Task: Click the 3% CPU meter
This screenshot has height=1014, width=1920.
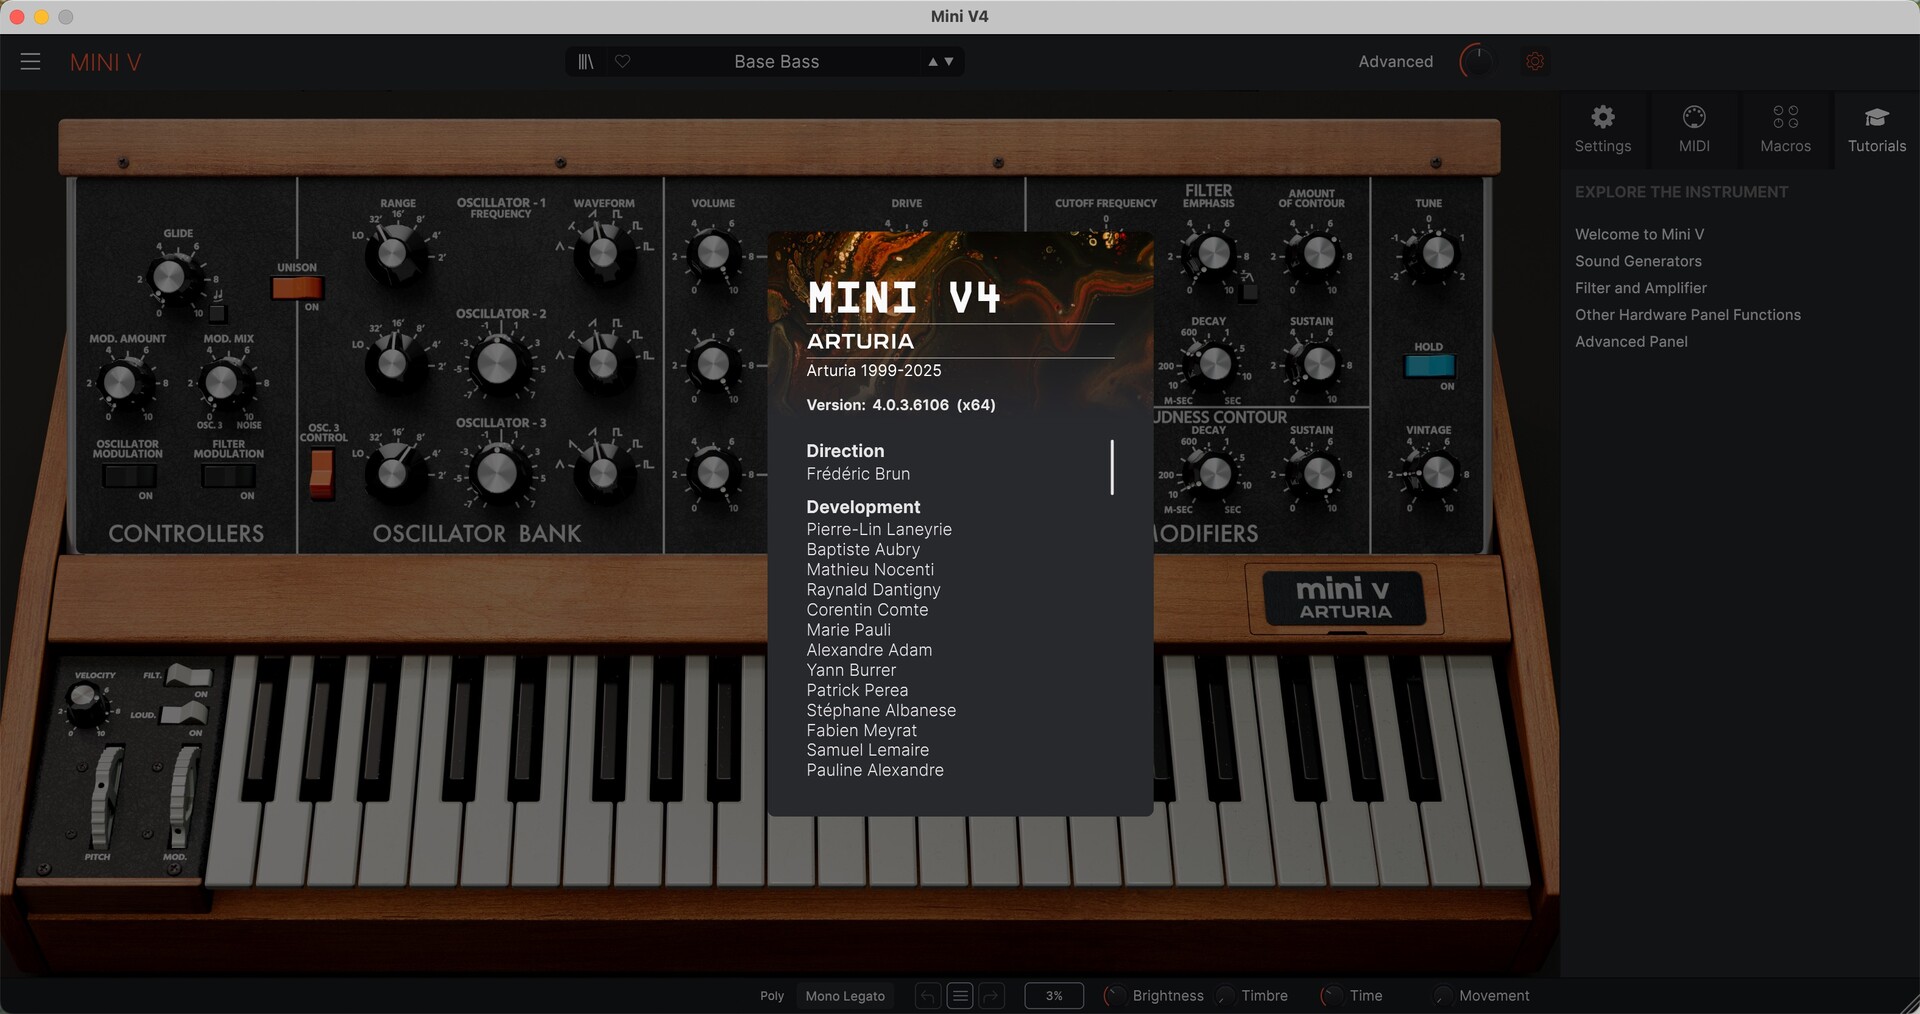Action: 1054,996
